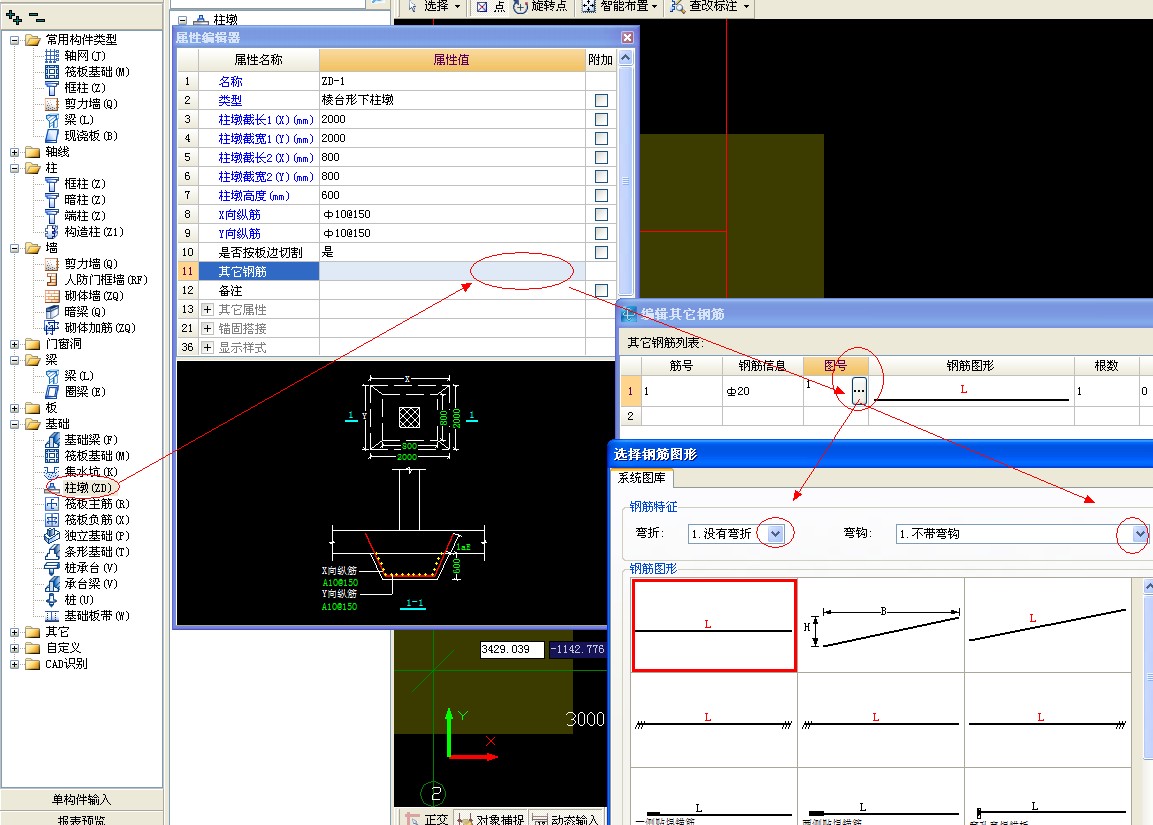Tick the 附加 checkbox for X向纵筋 row
1153x825 pixels.
pyautogui.click(x=602, y=214)
